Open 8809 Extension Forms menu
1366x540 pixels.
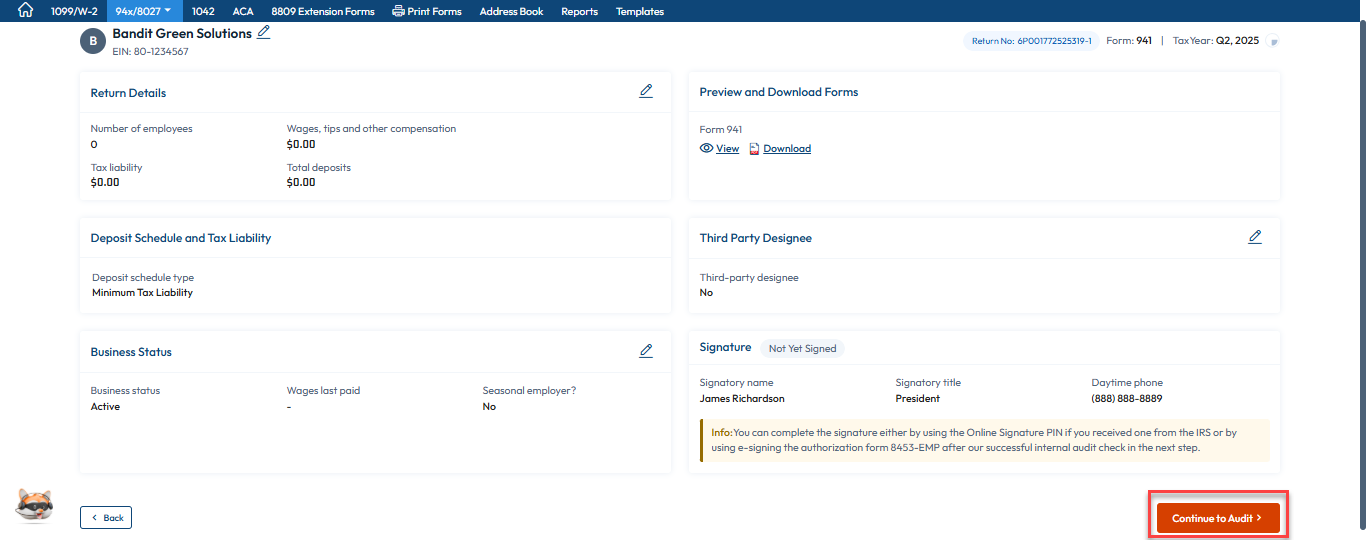(323, 11)
